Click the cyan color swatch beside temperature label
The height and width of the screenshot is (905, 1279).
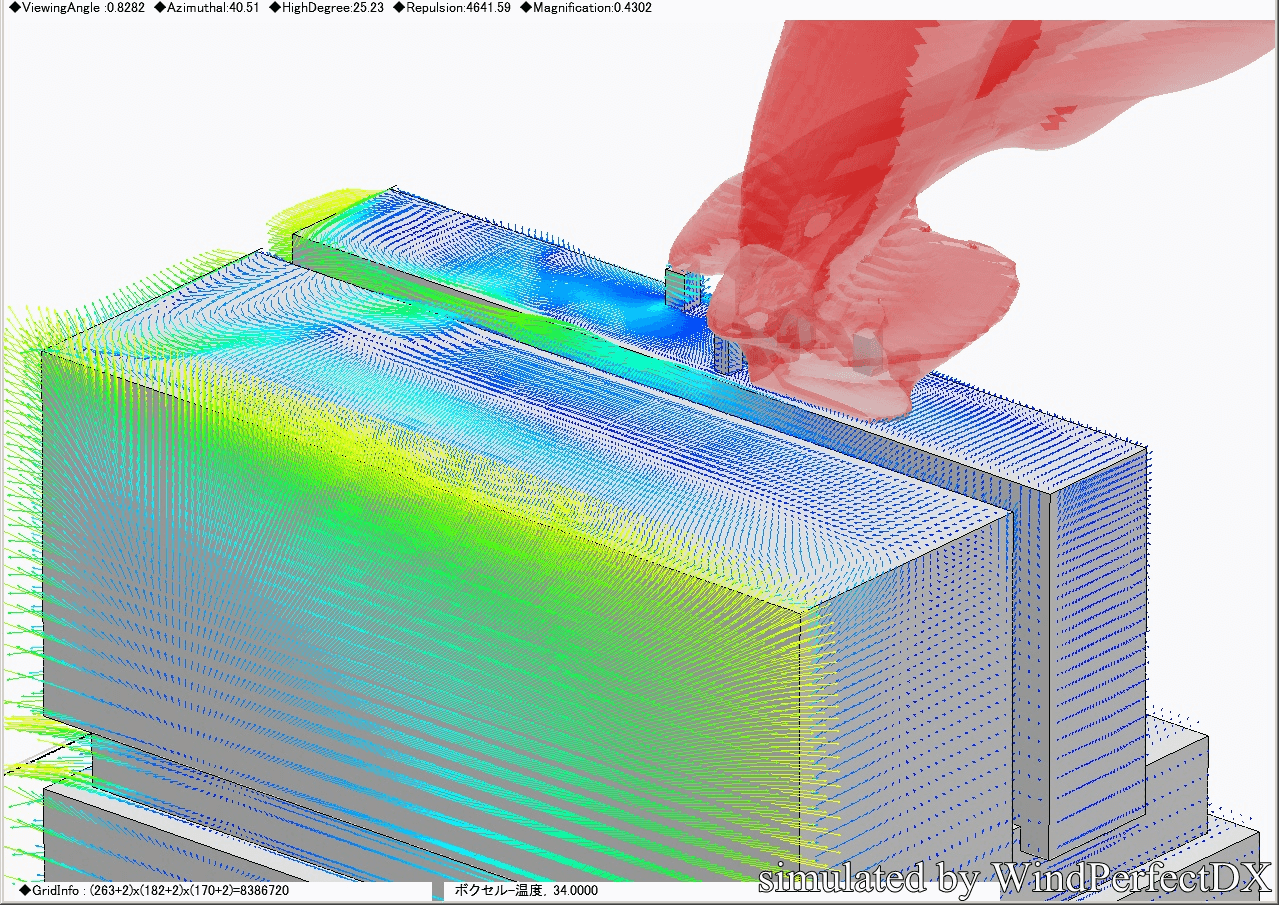(x=437, y=890)
